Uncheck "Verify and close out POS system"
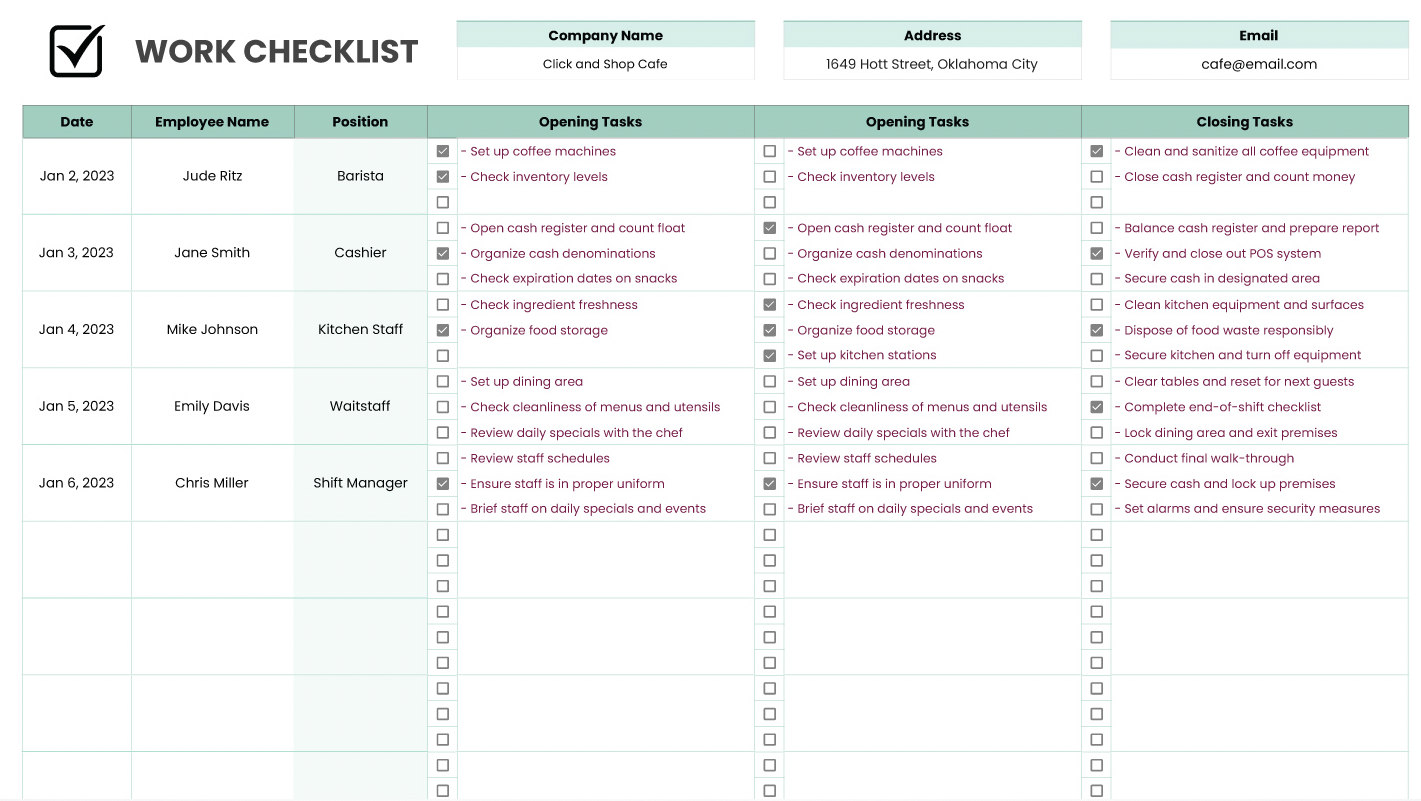 click(1097, 254)
